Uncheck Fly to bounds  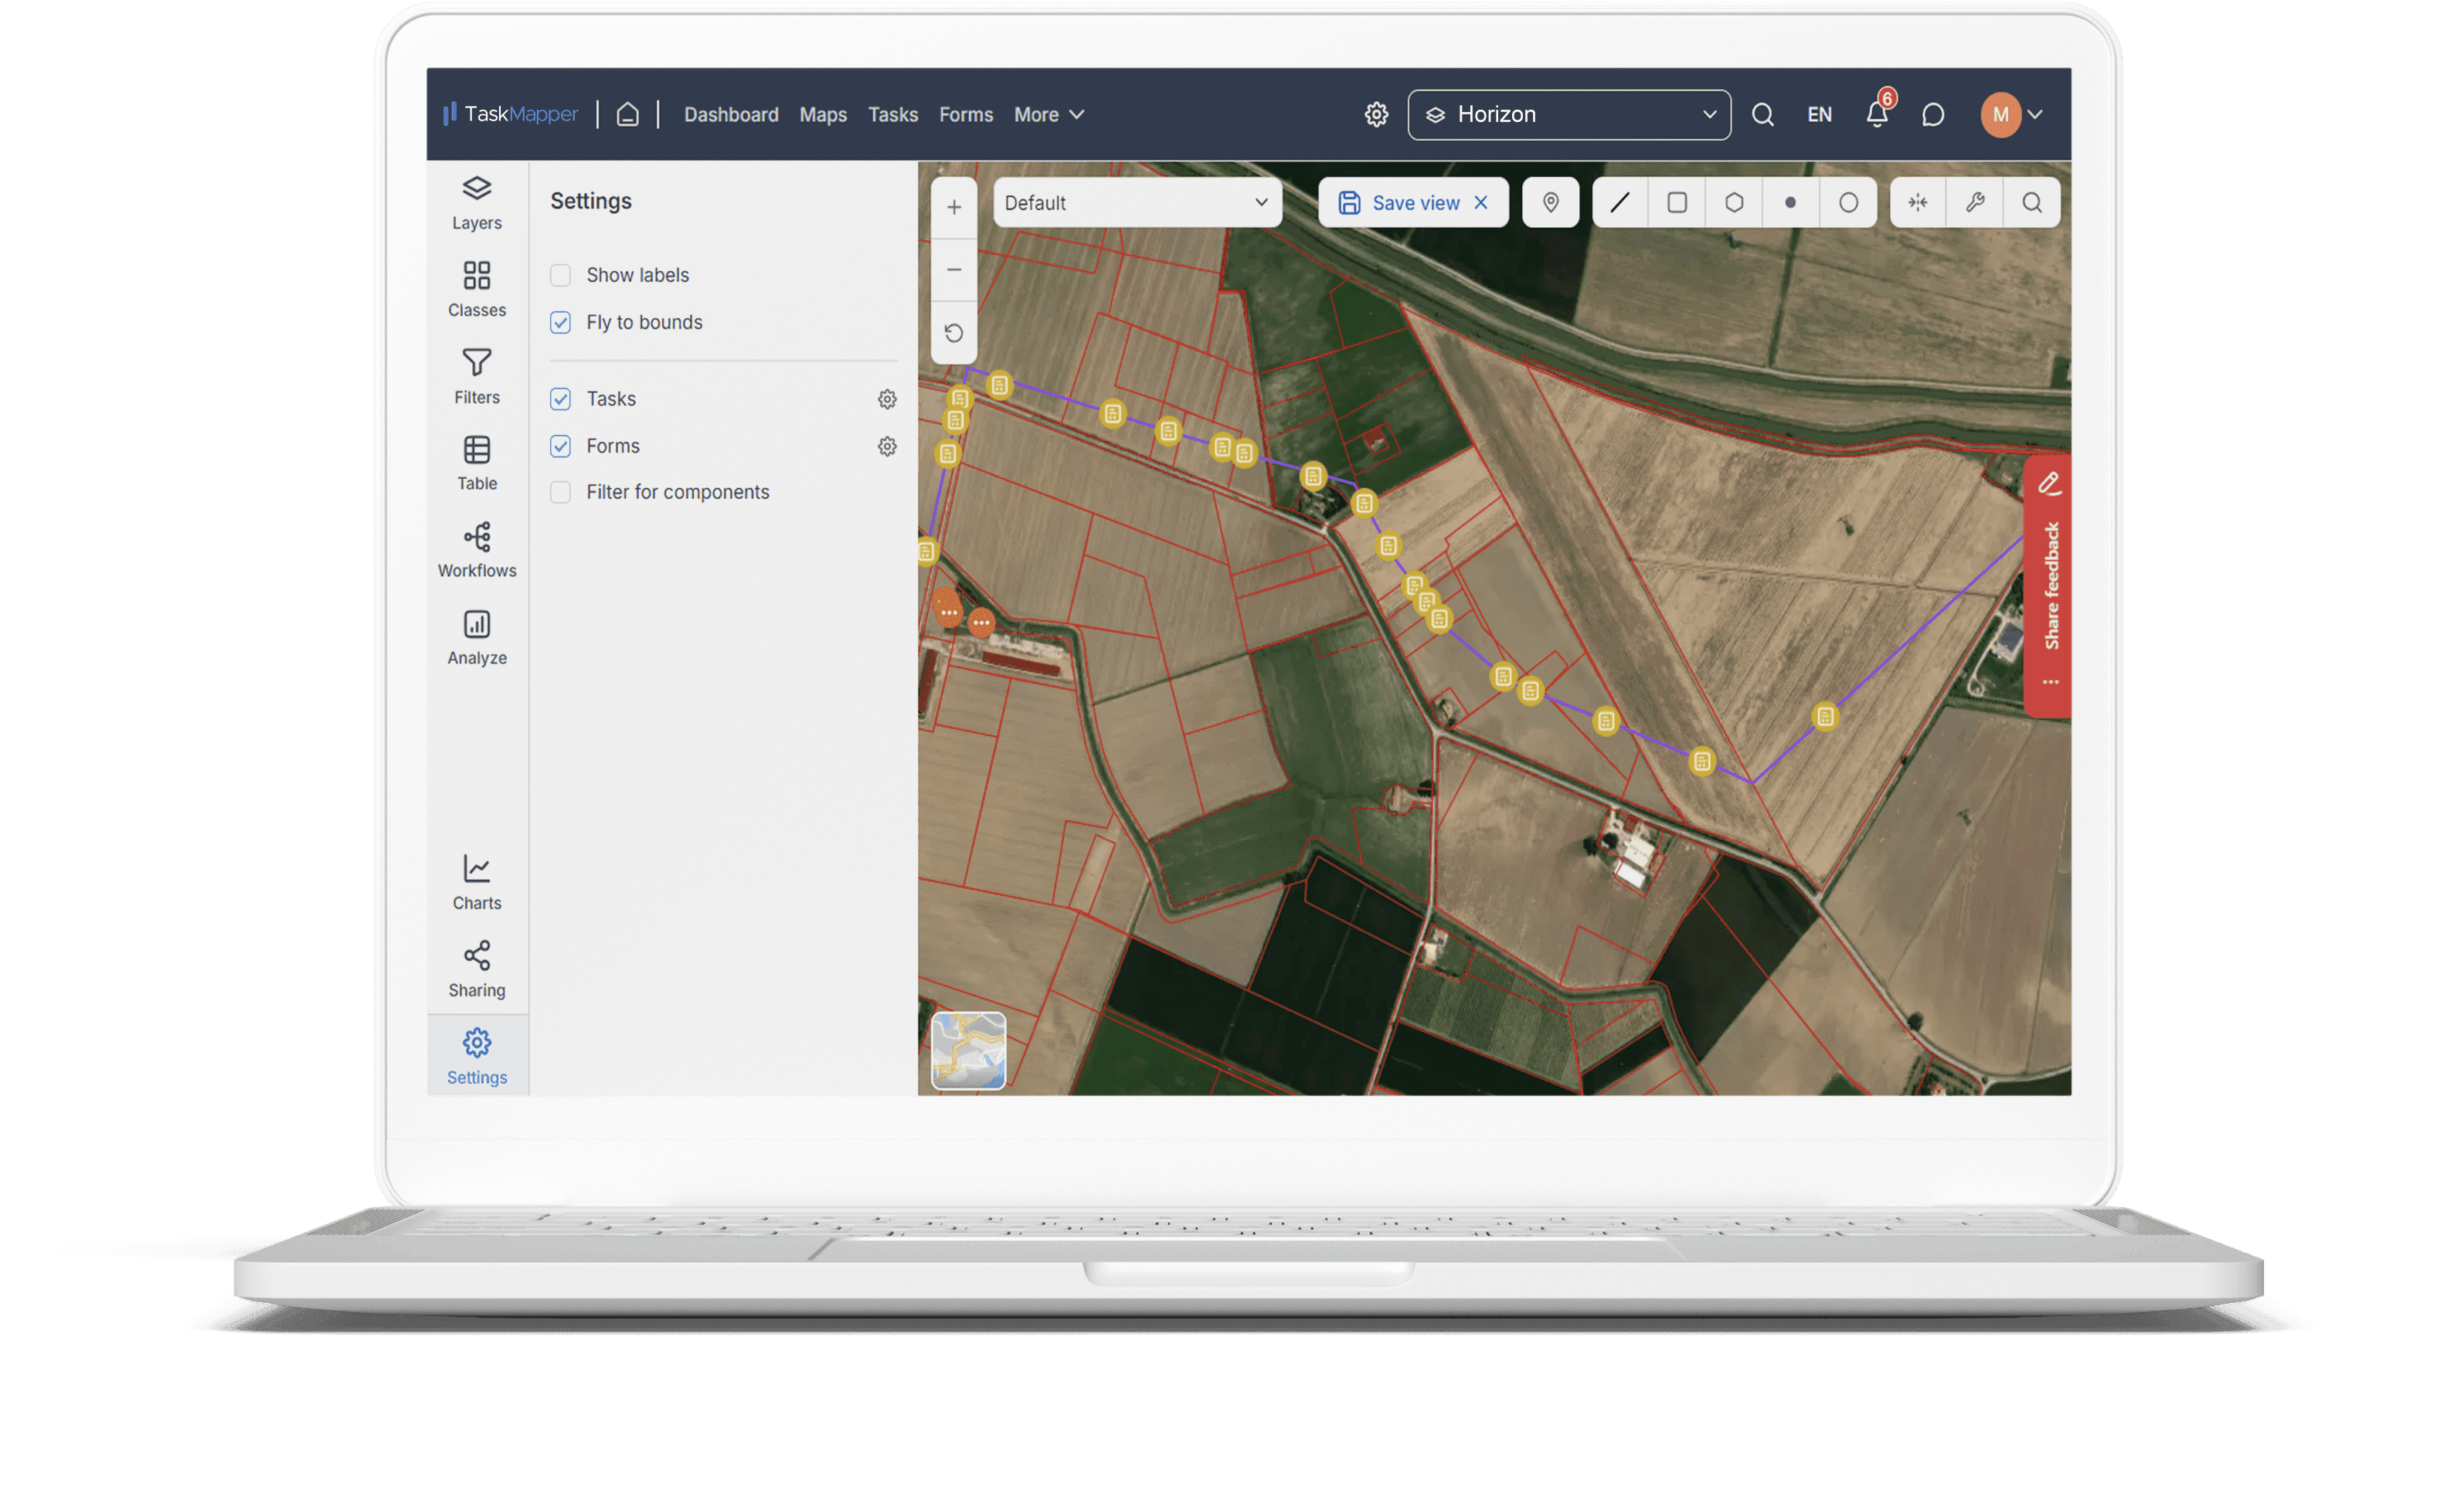coord(560,322)
